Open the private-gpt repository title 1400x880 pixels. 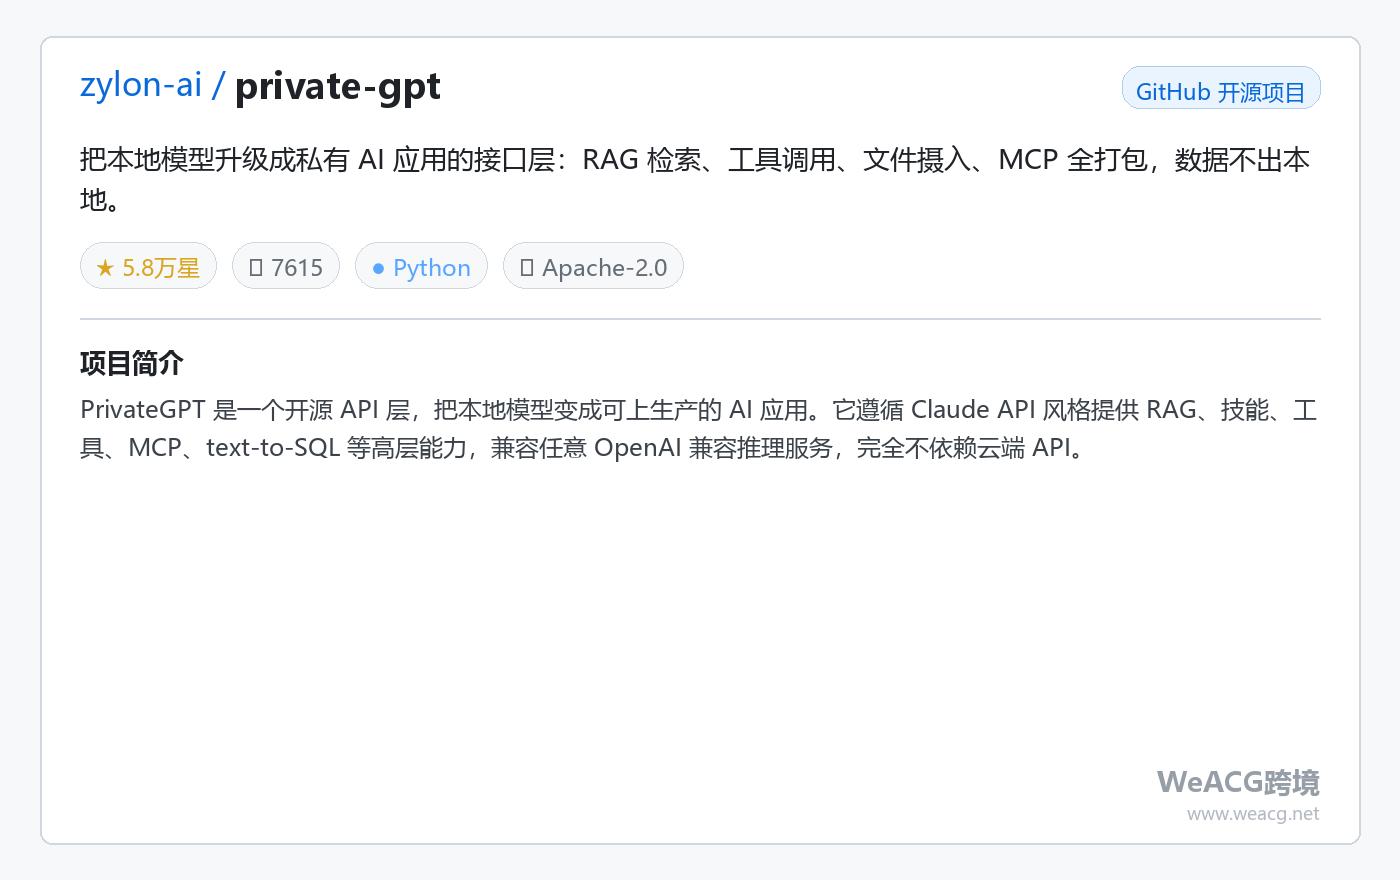[337, 87]
